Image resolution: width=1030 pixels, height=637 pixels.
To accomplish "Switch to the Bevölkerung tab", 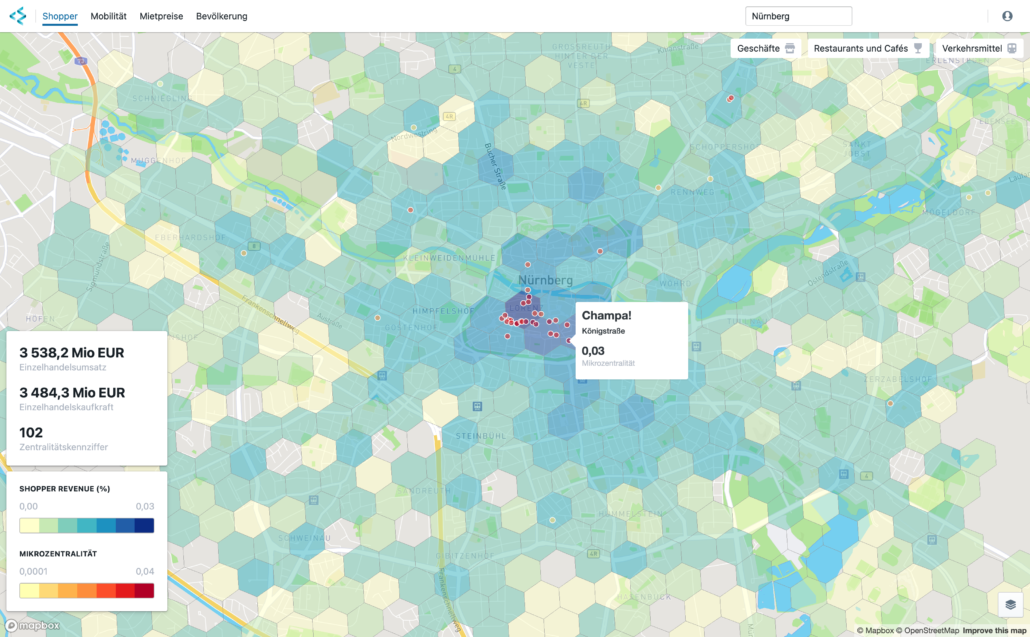I will [x=221, y=16].
